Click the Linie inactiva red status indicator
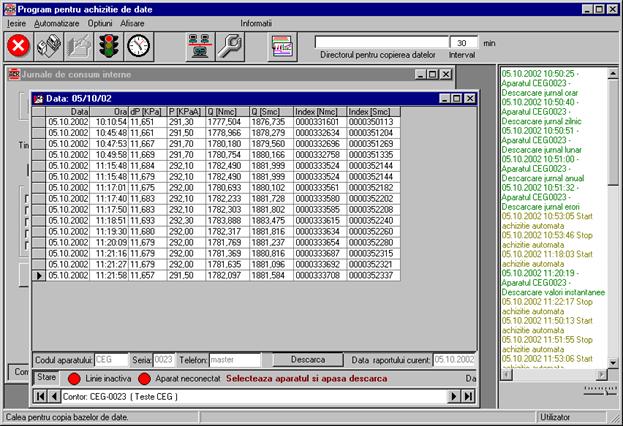Screen dimensions: 623x426 point(74,379)
